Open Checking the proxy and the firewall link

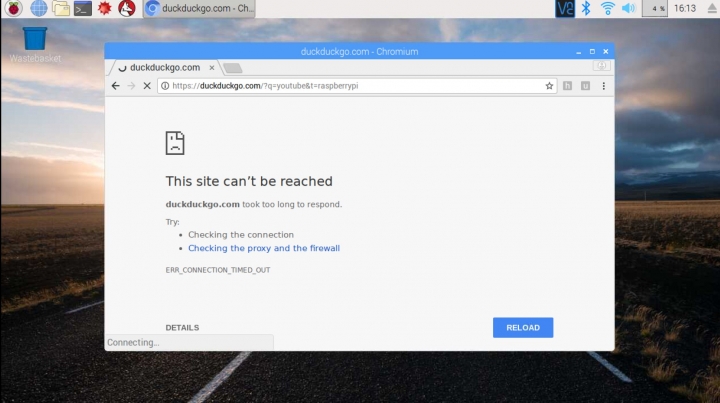[x=264, y=248]
